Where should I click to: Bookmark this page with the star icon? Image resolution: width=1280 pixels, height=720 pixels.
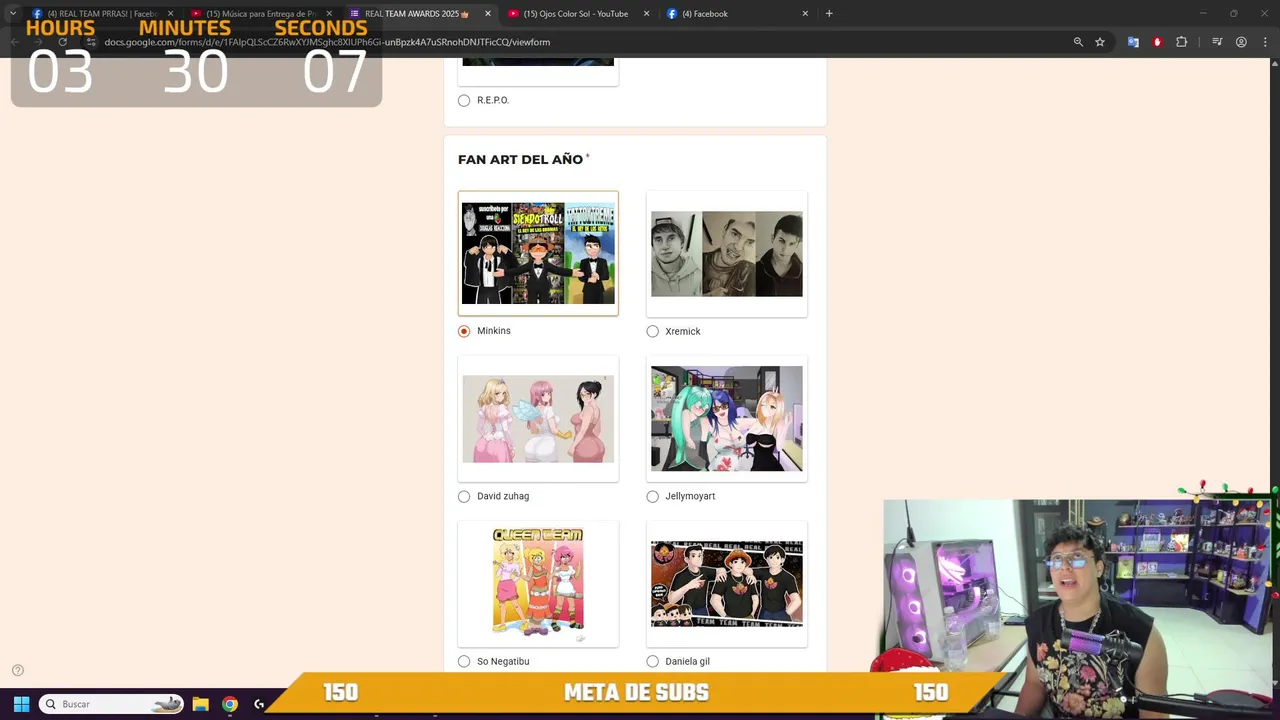(x=1100, y=42)
